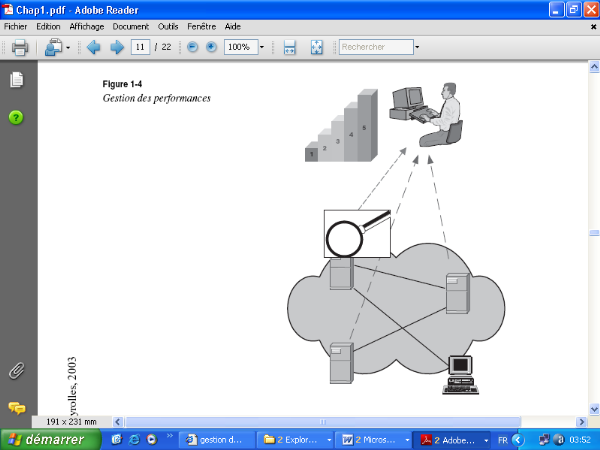Click the fit width scrolling icon
This screenshot has width=600, height=450.
point(290,47)
